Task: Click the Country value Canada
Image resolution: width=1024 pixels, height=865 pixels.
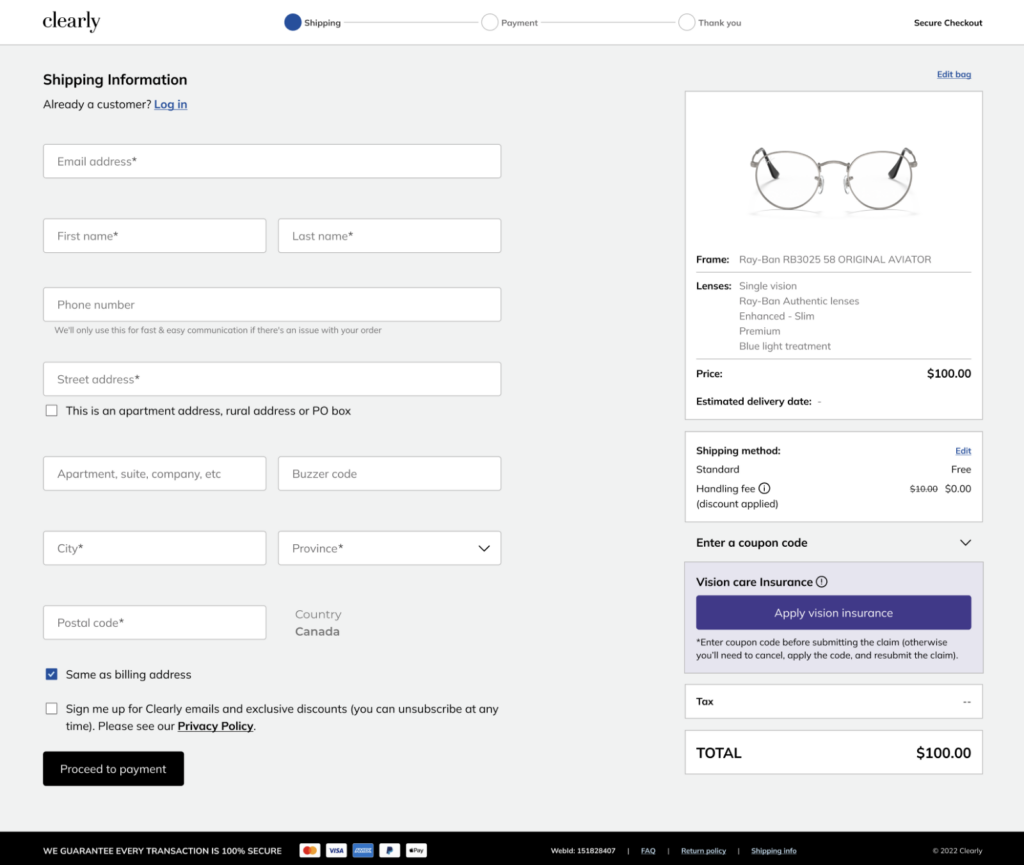Action: point(317,631)
